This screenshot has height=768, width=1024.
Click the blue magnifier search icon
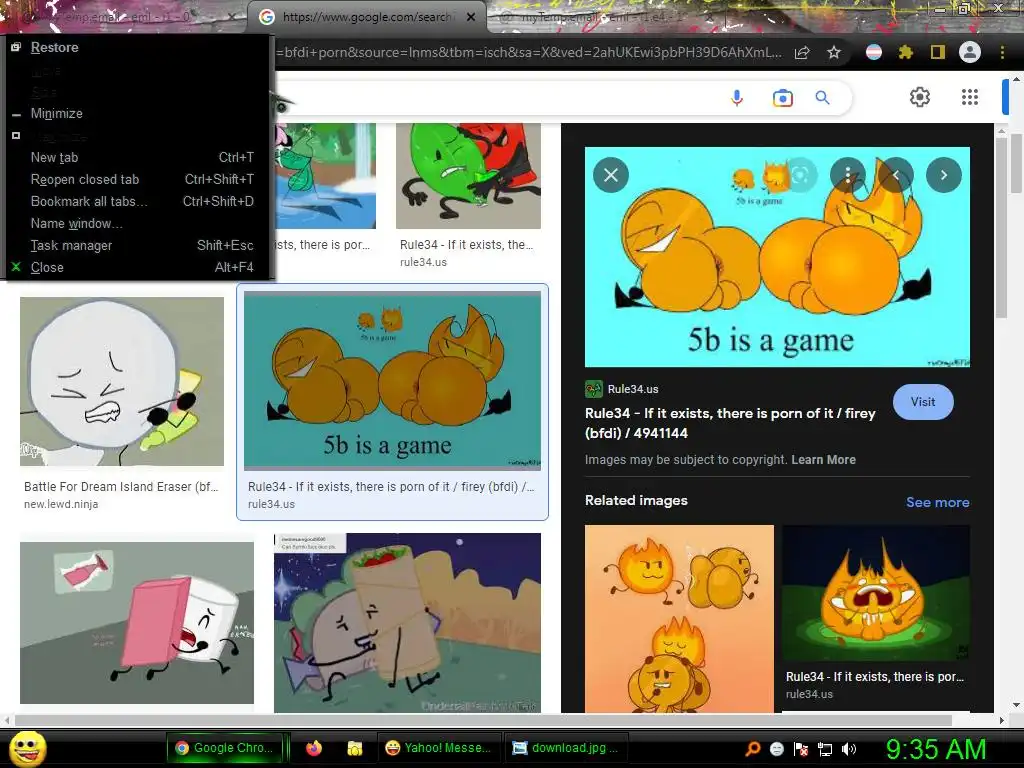[822, 98]
